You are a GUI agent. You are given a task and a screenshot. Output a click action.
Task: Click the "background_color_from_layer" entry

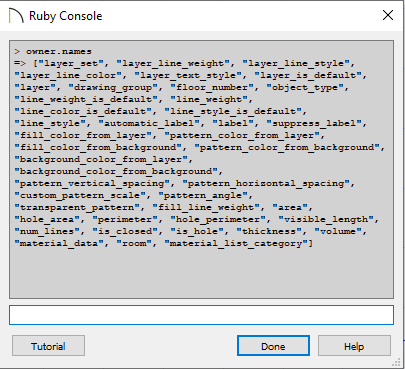coord(101,160)
